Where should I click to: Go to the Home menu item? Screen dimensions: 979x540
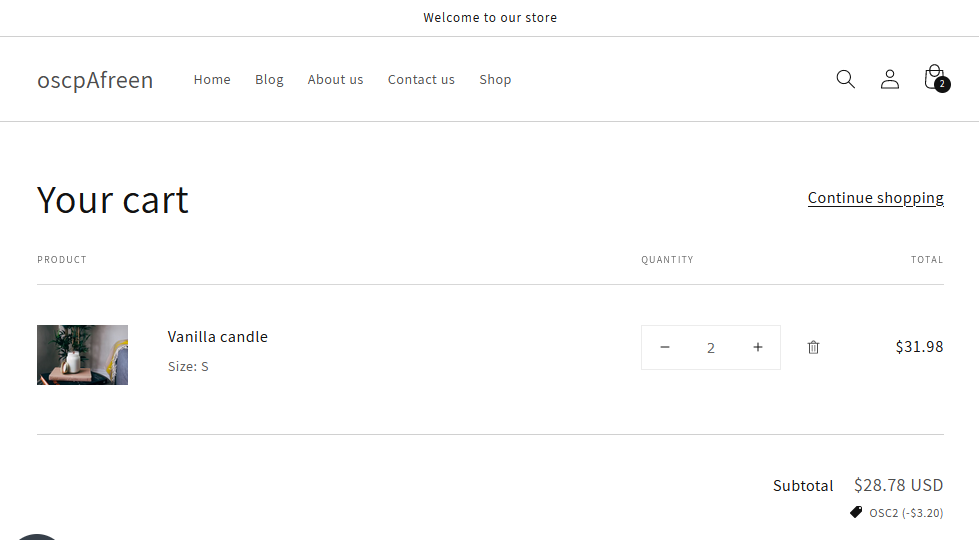(212, 80)
